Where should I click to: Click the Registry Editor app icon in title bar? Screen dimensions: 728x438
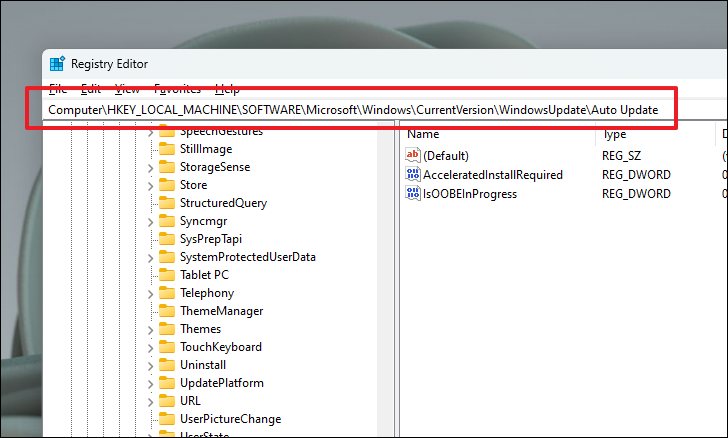[x=57, y=64]
